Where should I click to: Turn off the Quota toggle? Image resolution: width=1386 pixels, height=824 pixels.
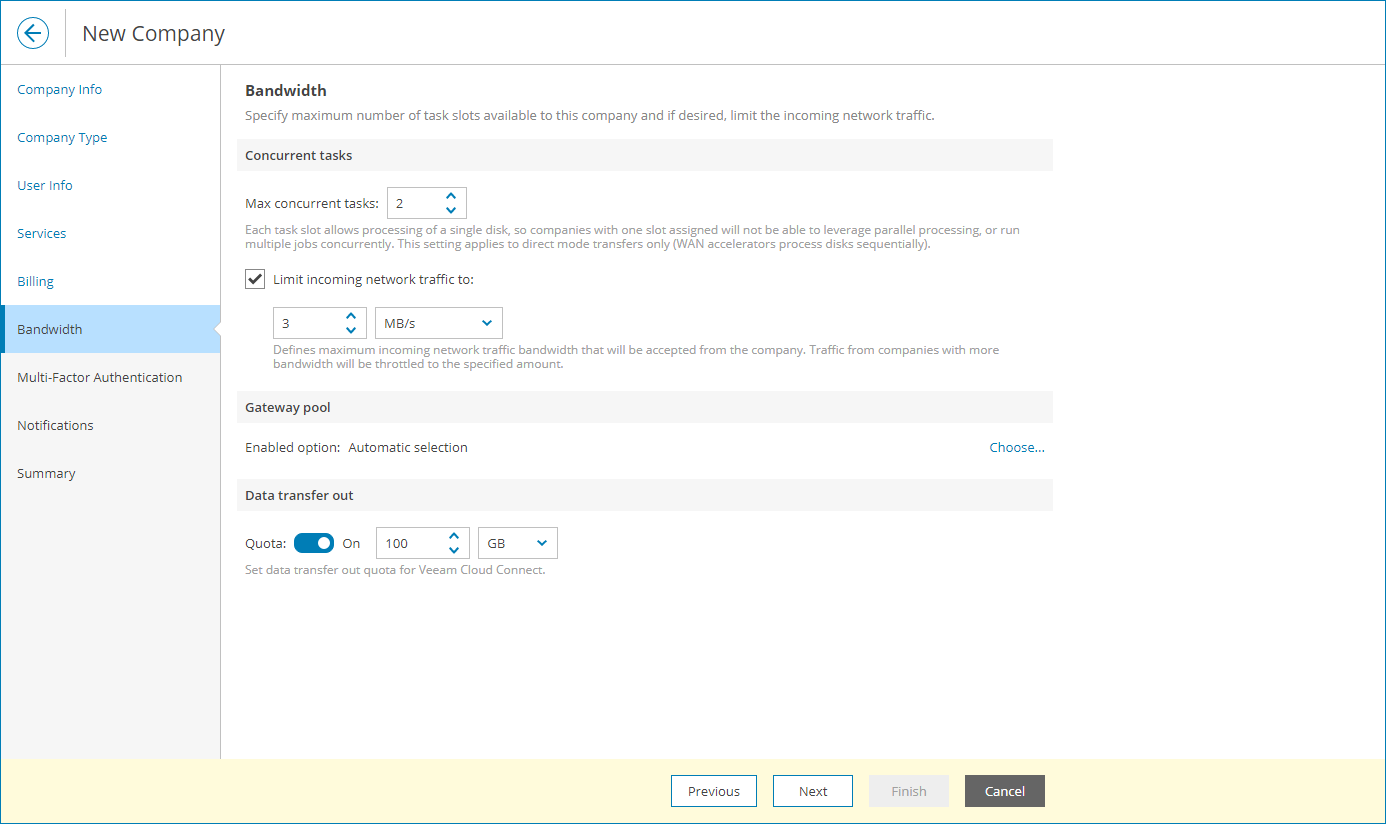pyautogui.click(x=314, y=542)
